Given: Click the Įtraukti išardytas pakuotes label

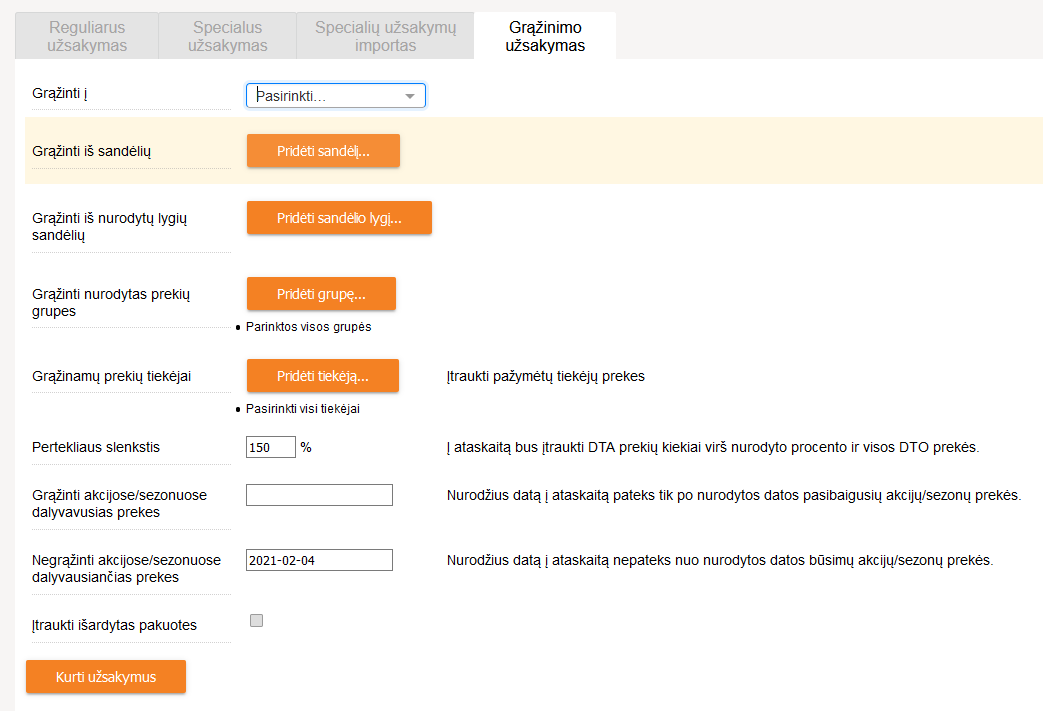Looking at the screenshot, I should (x=114, y=625).
